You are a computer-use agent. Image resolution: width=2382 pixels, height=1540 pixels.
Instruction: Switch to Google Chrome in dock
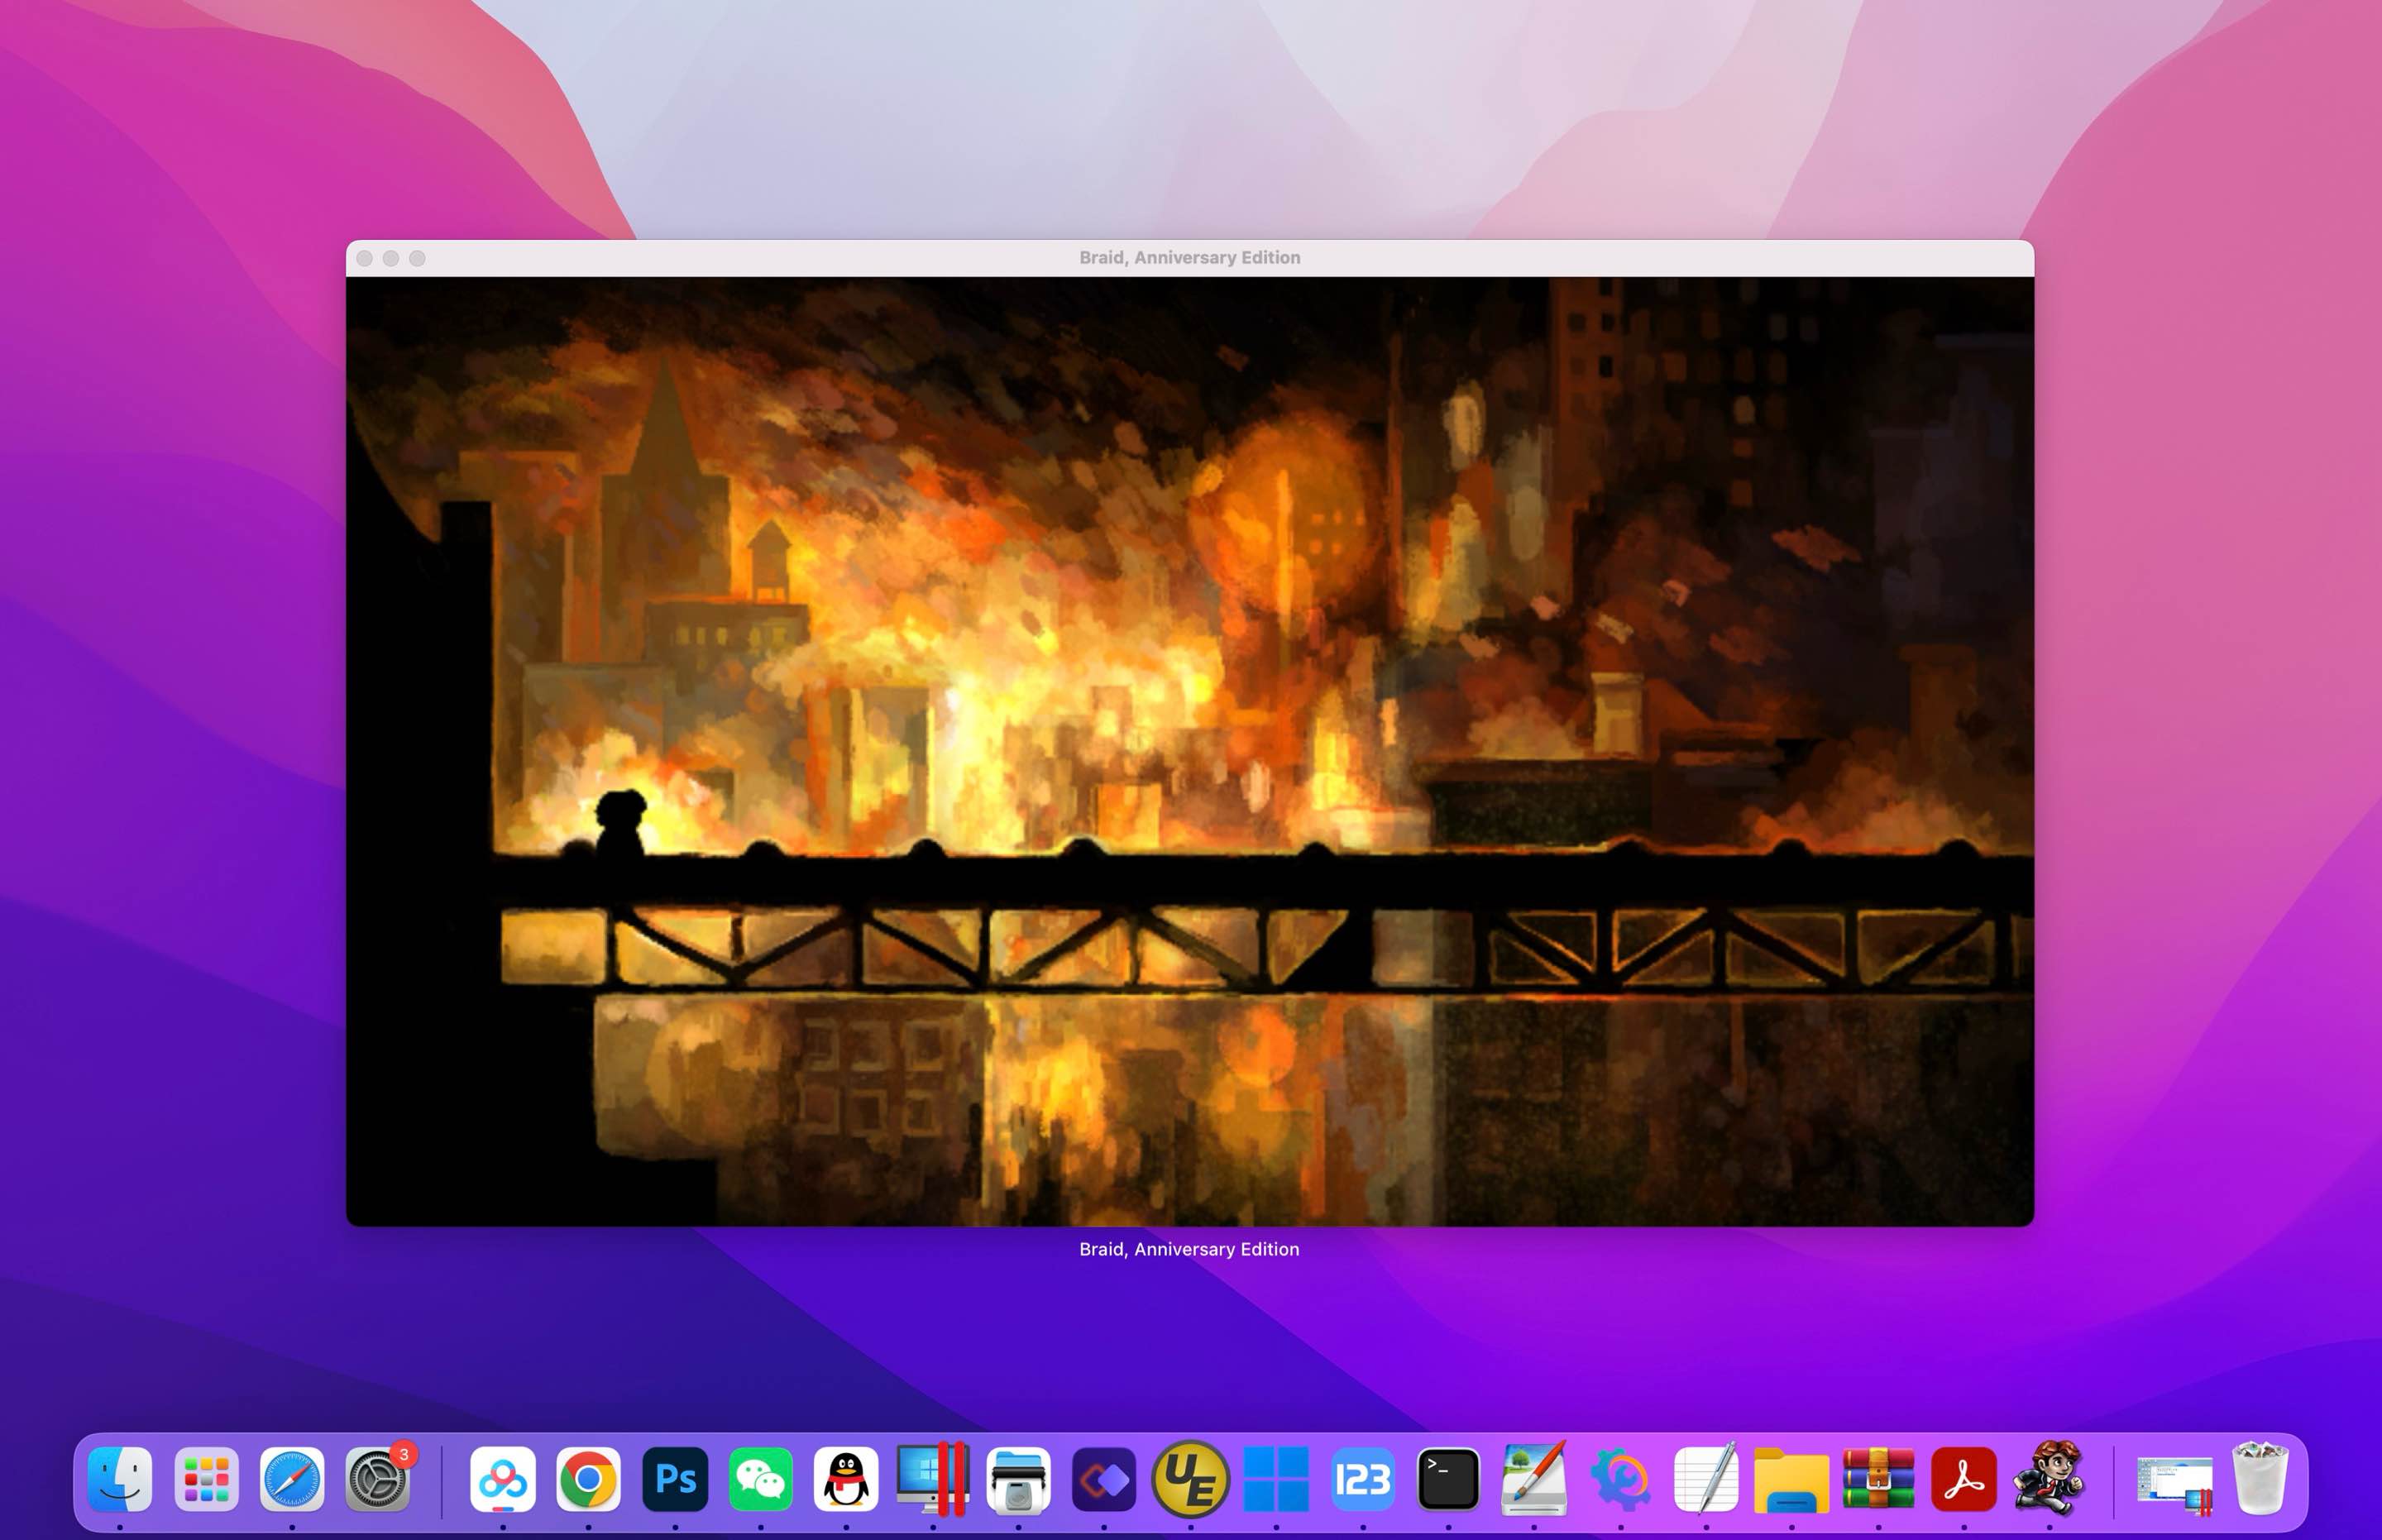coord(588,1479)
